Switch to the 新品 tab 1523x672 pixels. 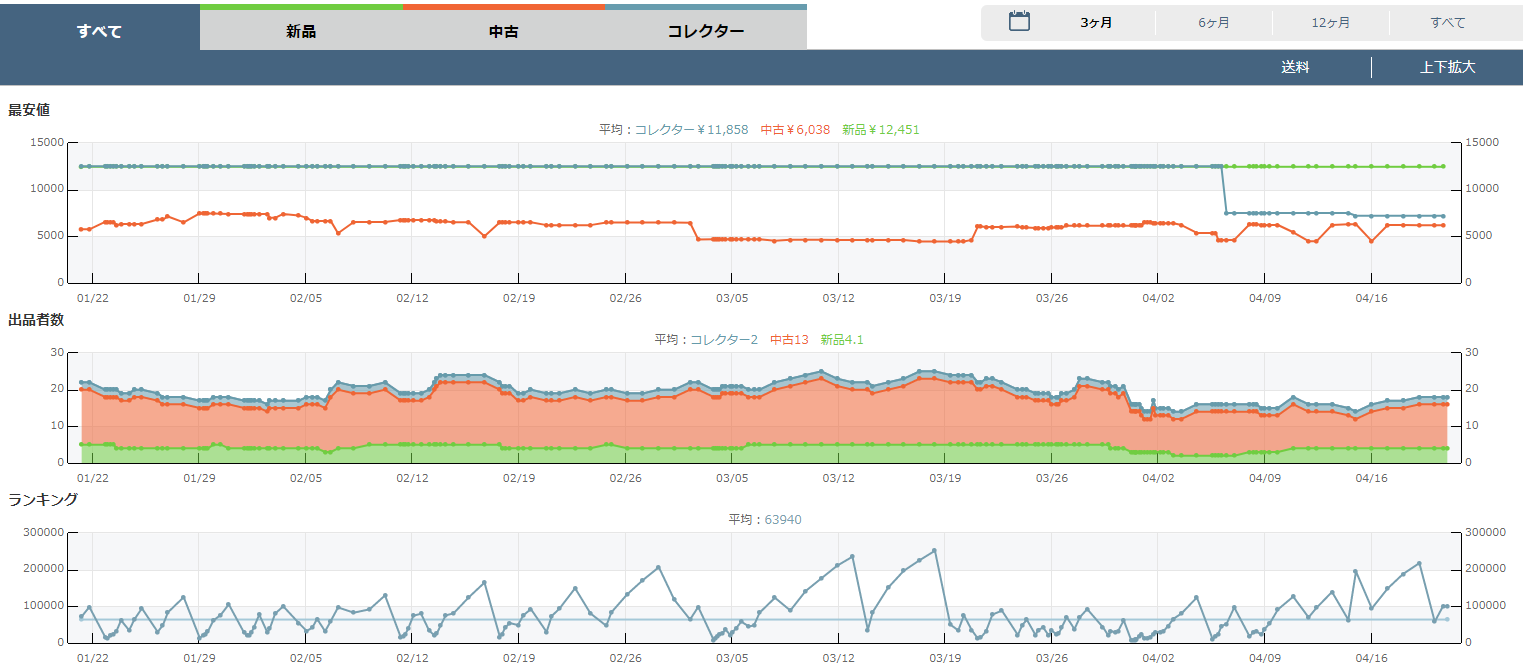pos(301,31)
